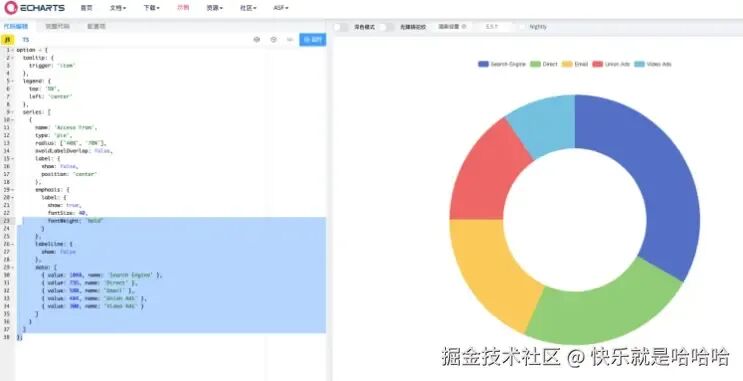Collapse the labelLine block fold at line 26
743x381 pixels.
pos(13,244)
